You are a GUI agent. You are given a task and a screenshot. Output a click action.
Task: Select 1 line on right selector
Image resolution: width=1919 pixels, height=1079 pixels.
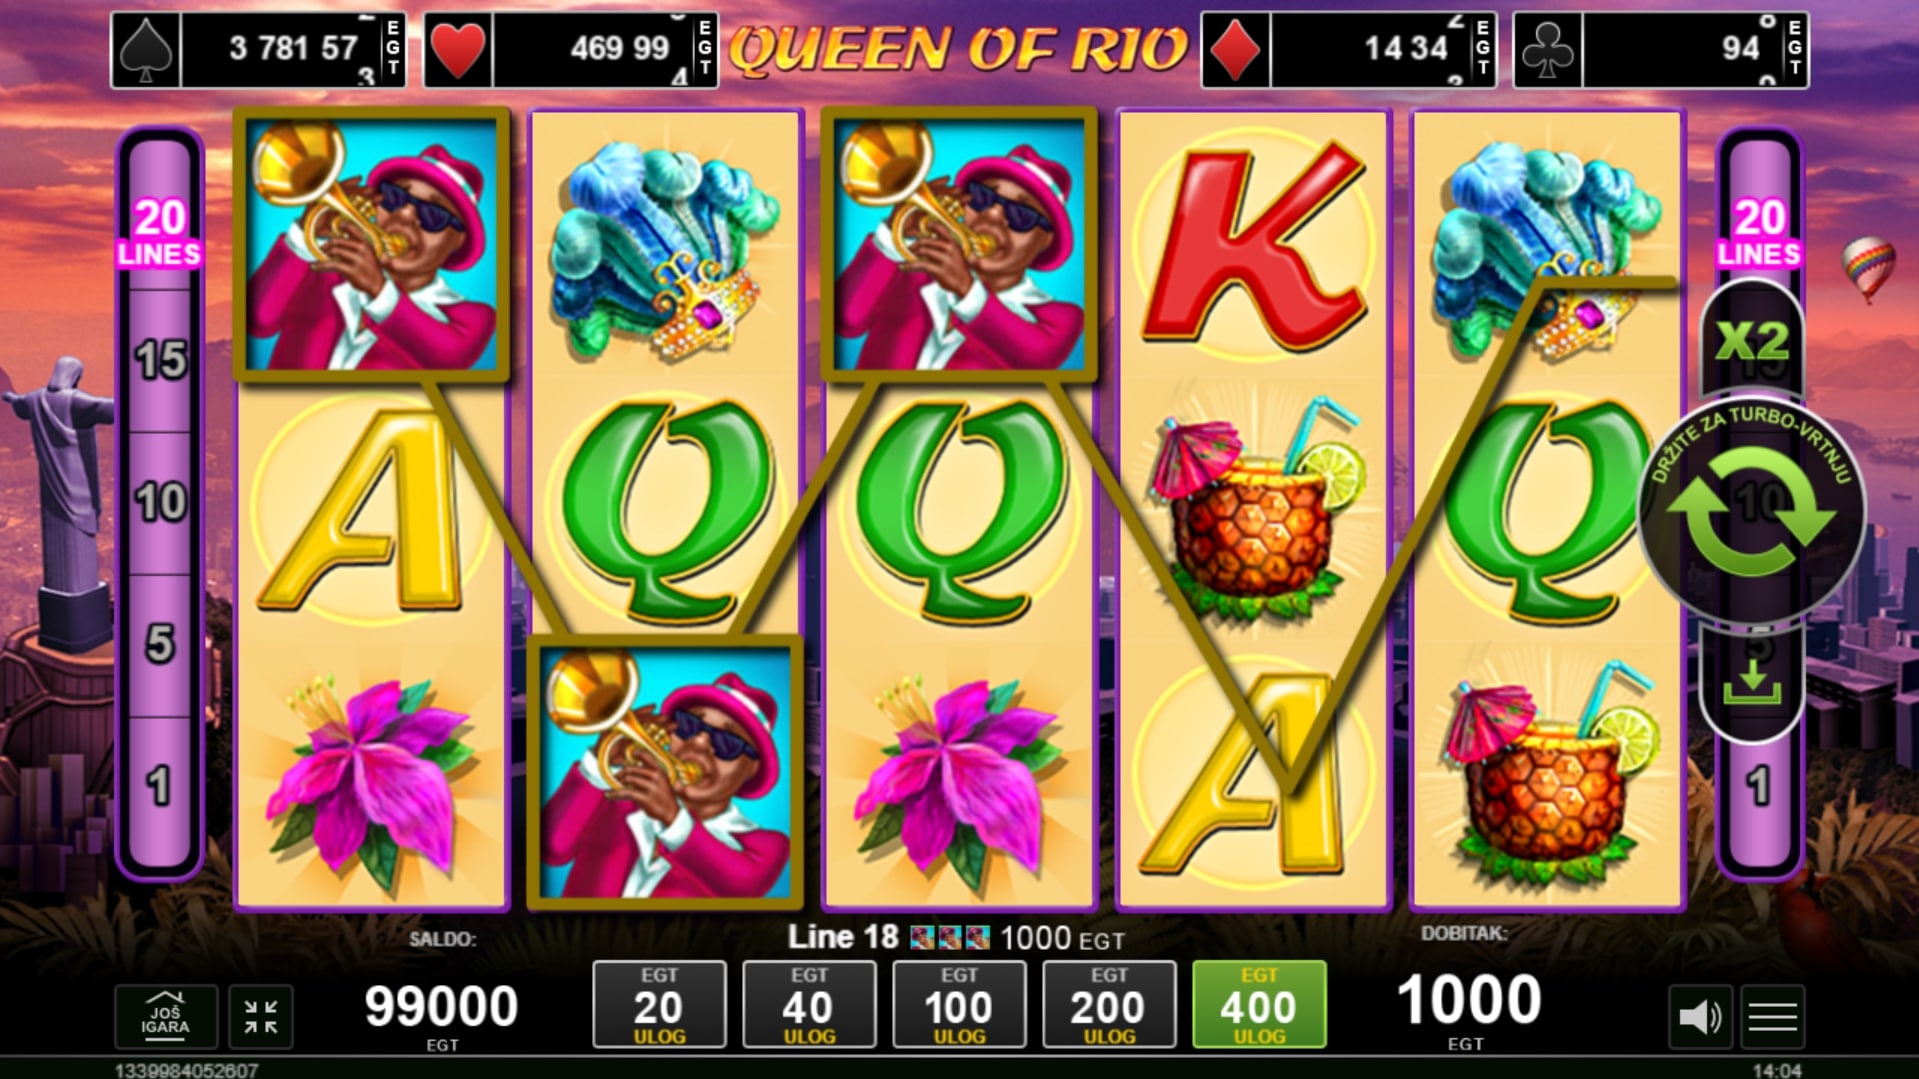click(x=1759, y=787)
